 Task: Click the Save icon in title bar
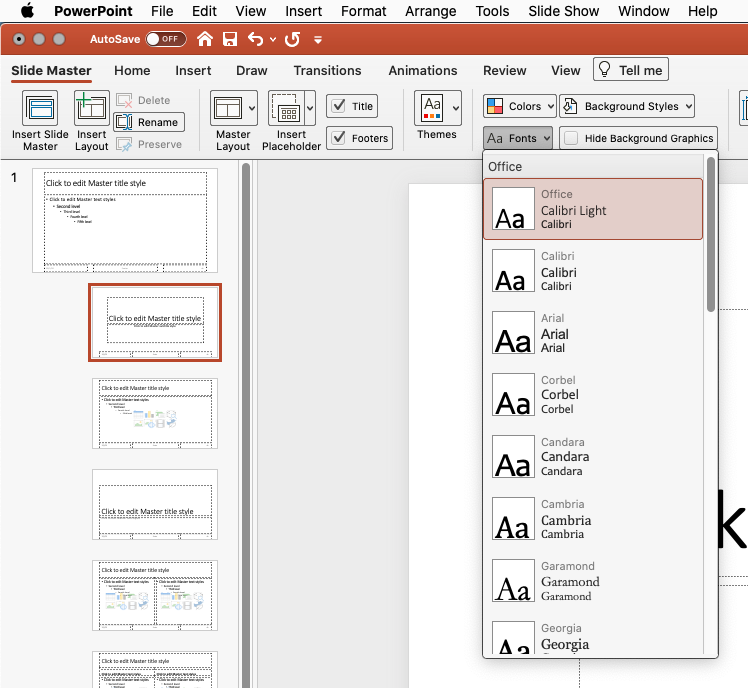pos(230,39)
